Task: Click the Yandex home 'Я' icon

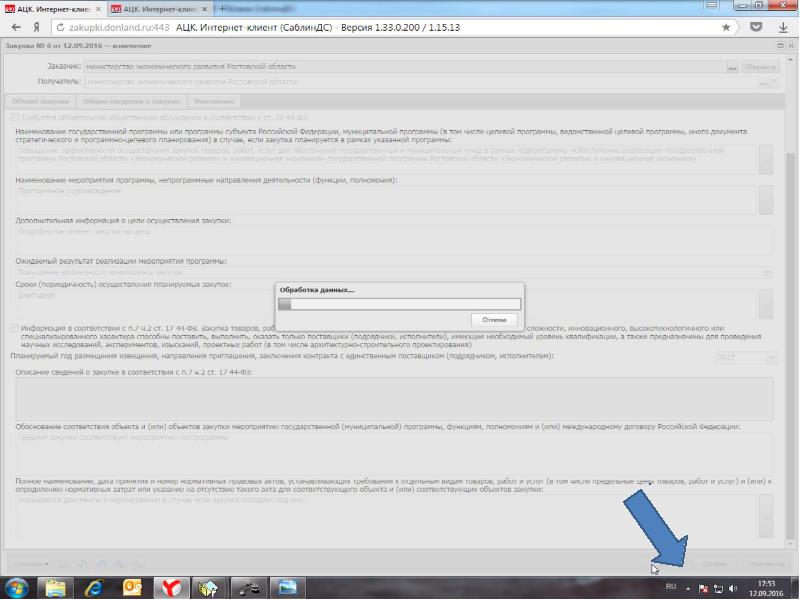Action: pyautogui.click(x=36, y=26)
